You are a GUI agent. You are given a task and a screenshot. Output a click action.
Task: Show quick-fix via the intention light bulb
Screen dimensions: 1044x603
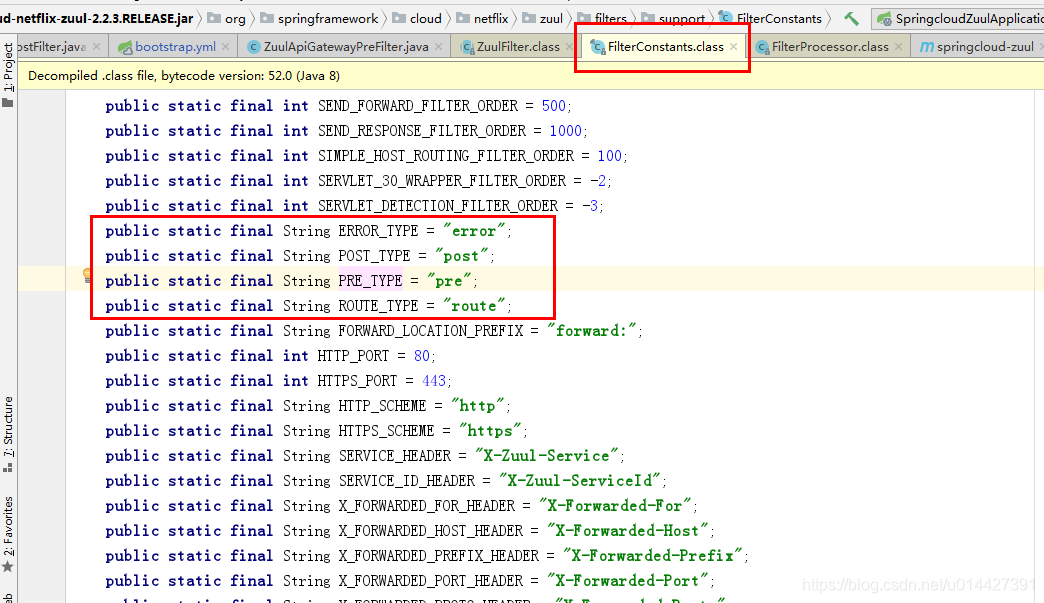point(87,275)
